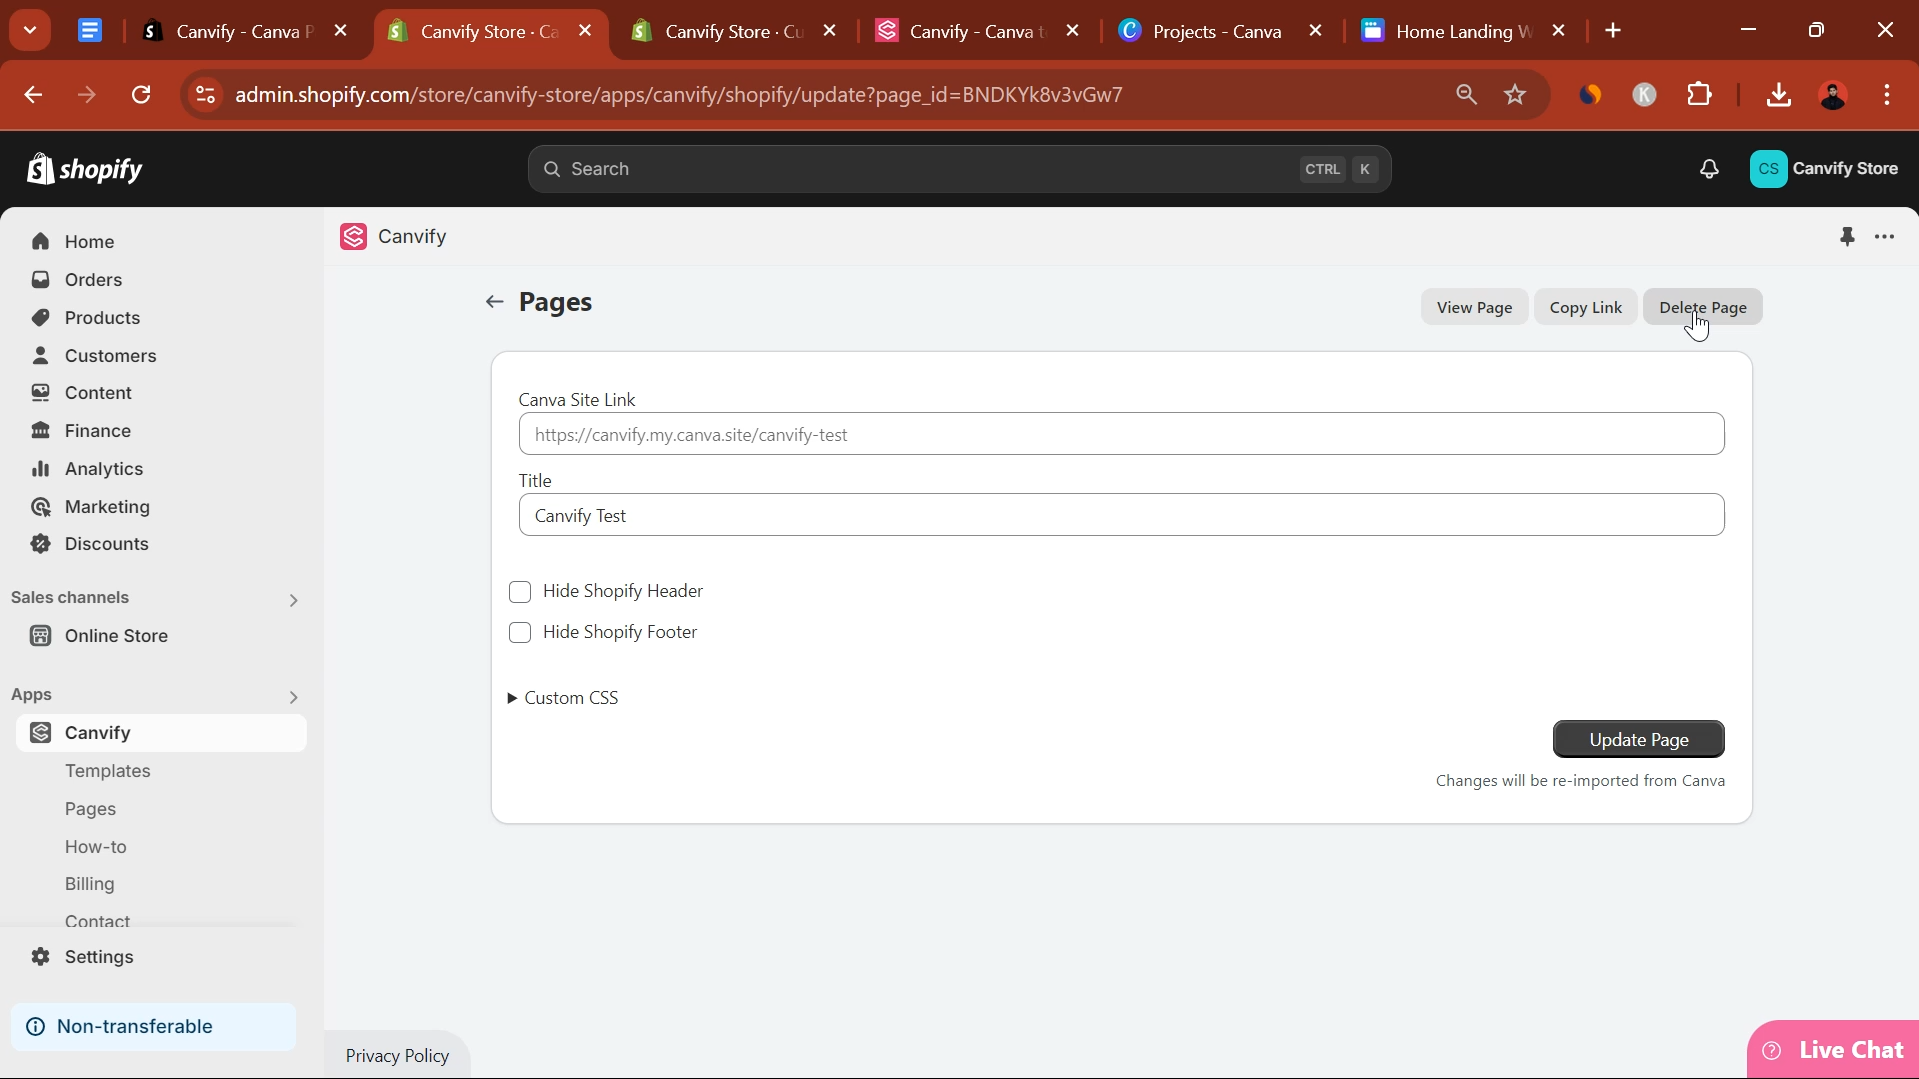The width and height of the screenshot is (1919, 1079).
Task: Bookmark this page with the star
Action: [1515, 95]
